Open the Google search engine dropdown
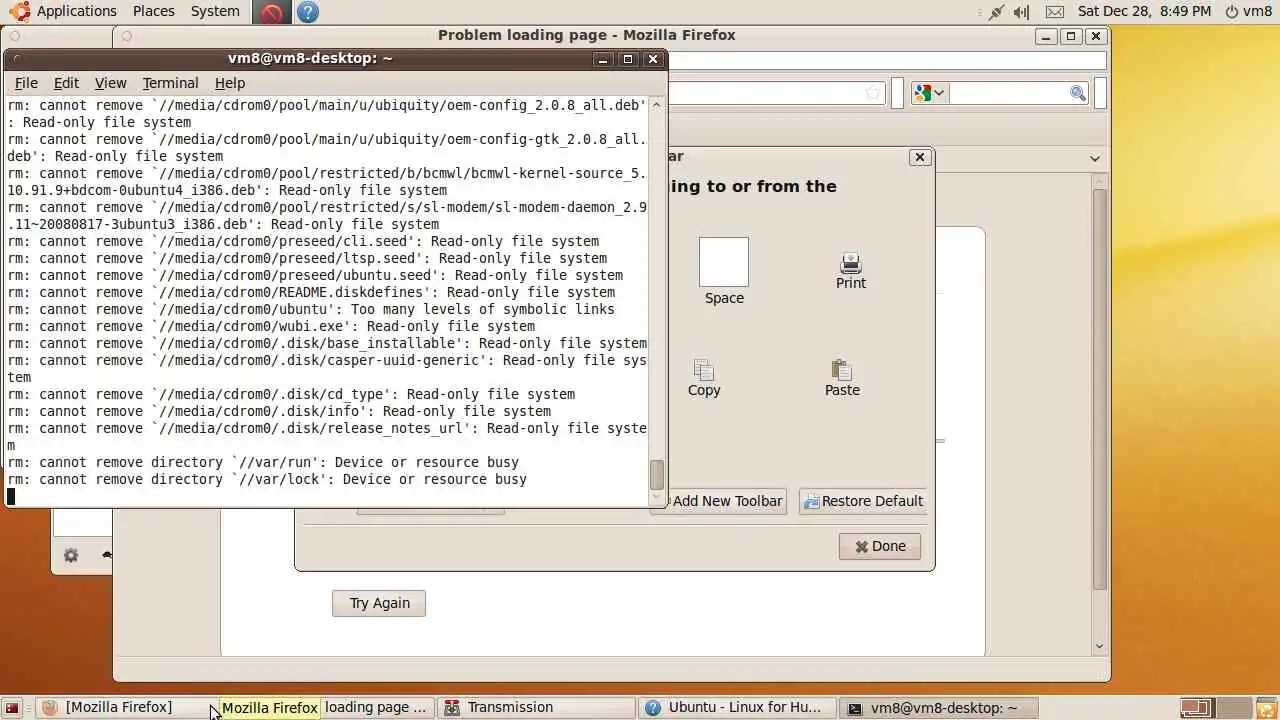This screenshot has width=1280, height=720. (929, 93)
